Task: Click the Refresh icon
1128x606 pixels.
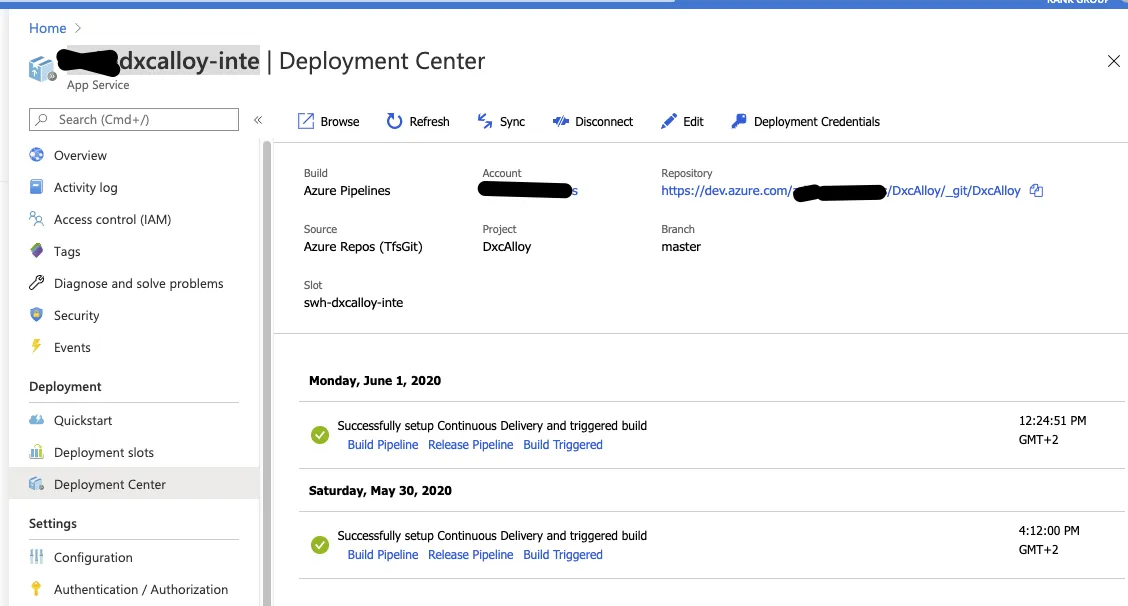Action: [x=394, y=121]
